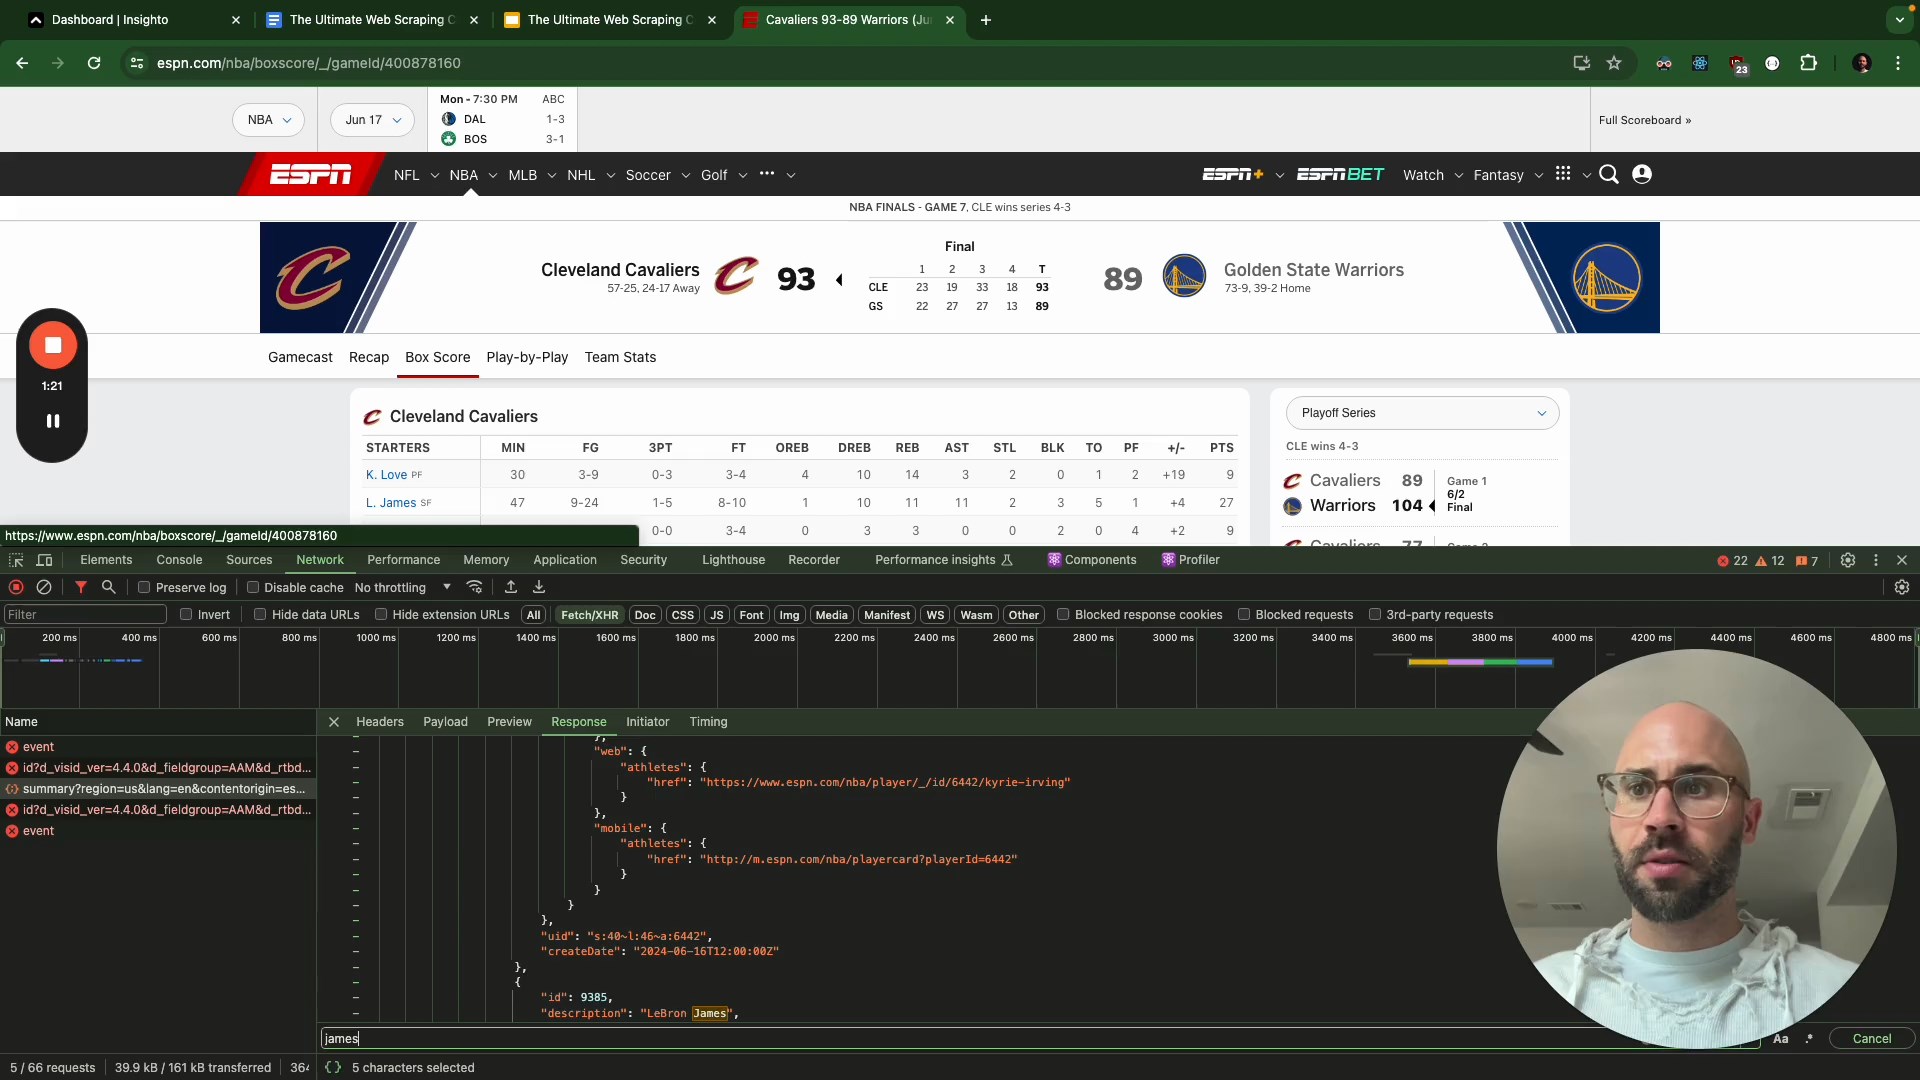The height and width of the screenshot is (1080, 1920).
Task: Reload the ESPN page
Action: [x=94, y=63]
